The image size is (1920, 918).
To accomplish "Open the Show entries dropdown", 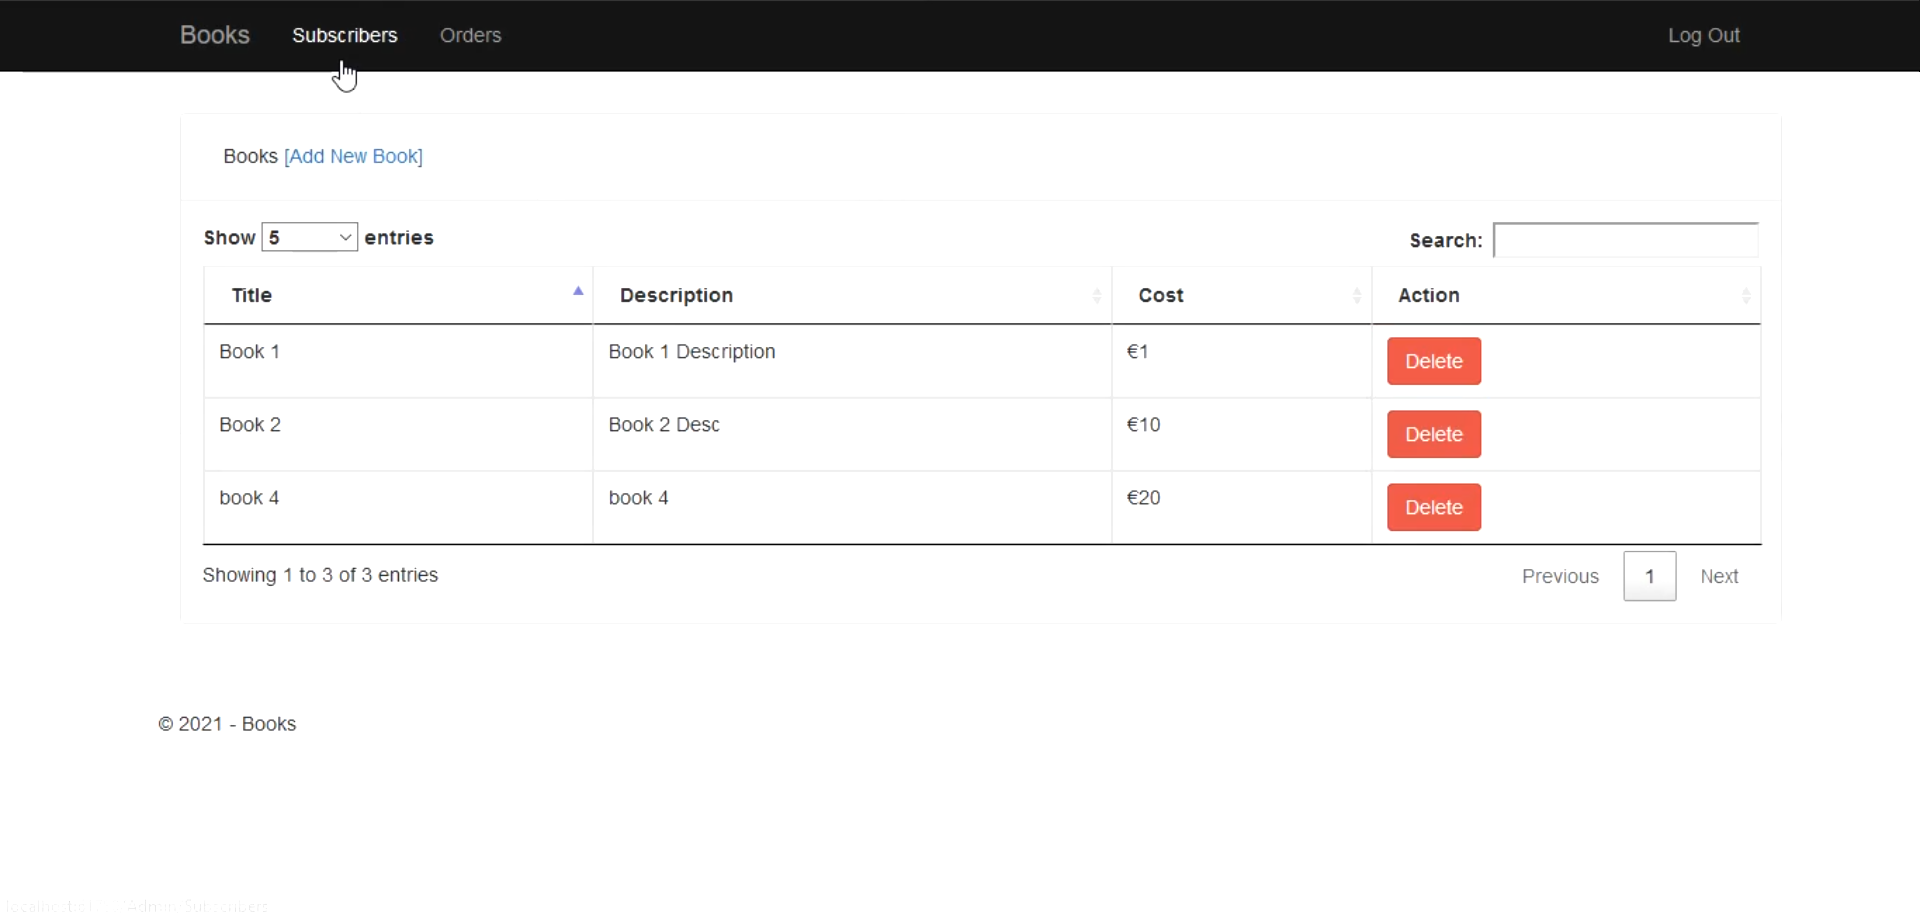I will [x=309, y=237].
